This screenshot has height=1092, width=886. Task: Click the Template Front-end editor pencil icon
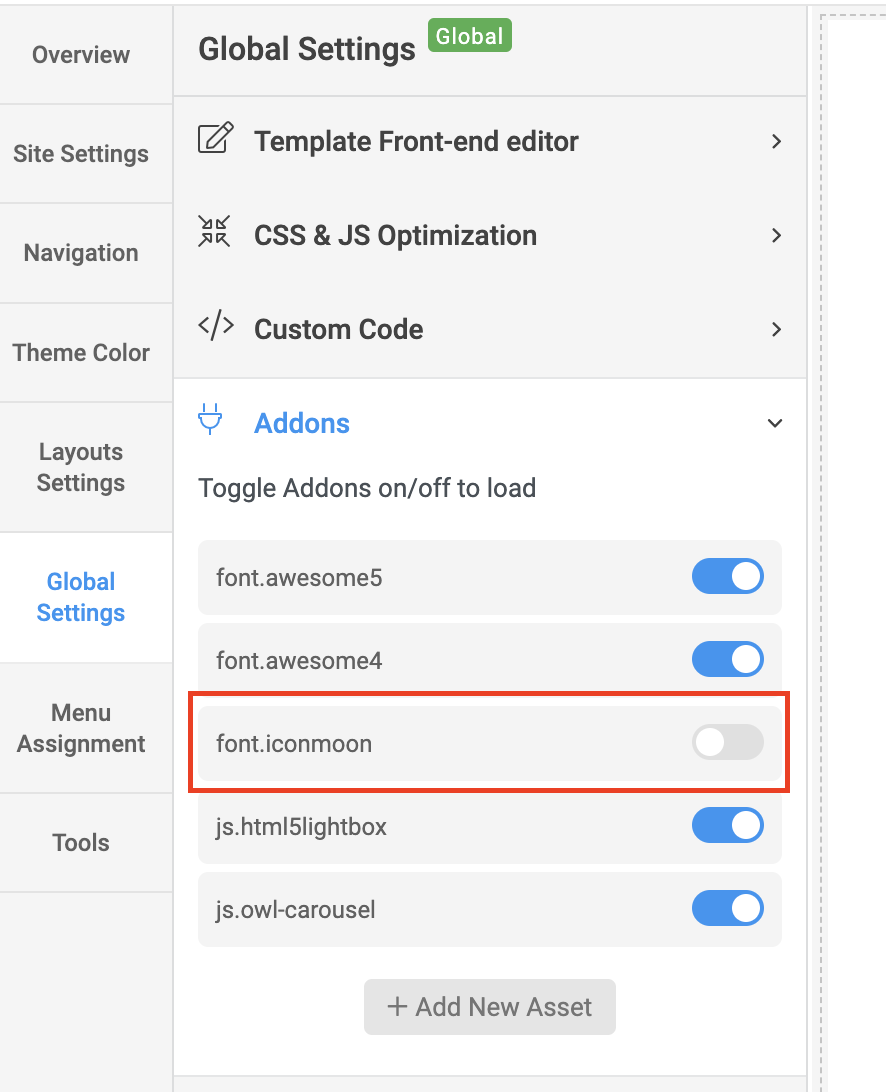215,139
